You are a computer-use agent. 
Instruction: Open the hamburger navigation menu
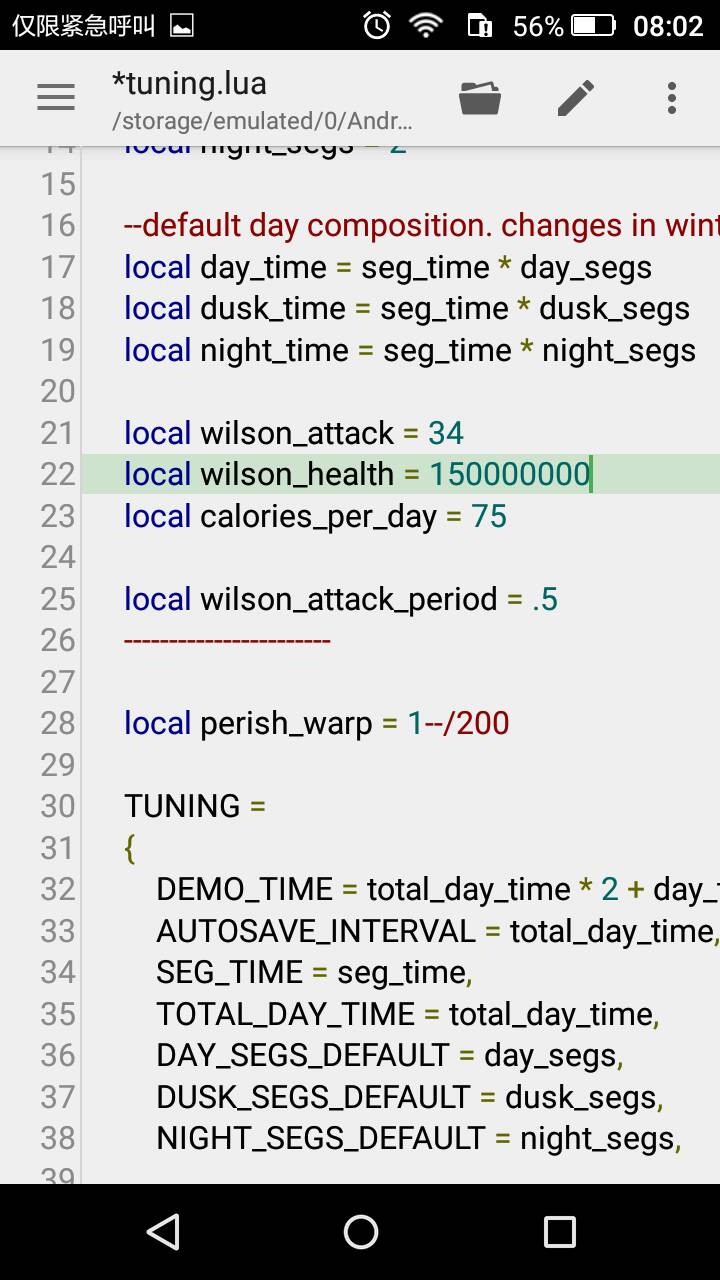[56, 97]
